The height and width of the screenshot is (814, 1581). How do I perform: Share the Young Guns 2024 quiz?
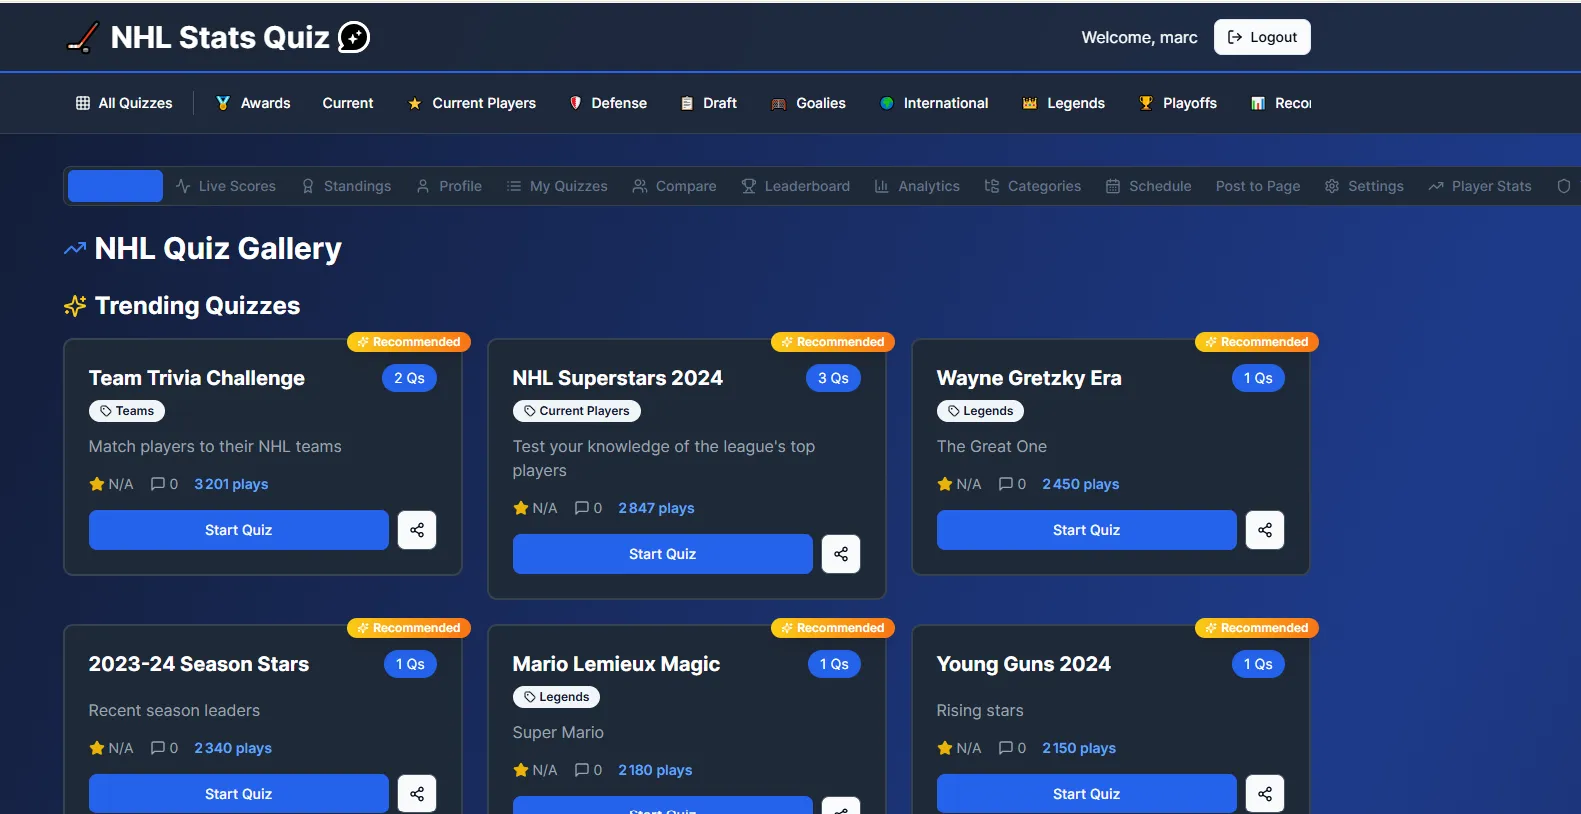pyautogui.click(x=1265, y=794)
